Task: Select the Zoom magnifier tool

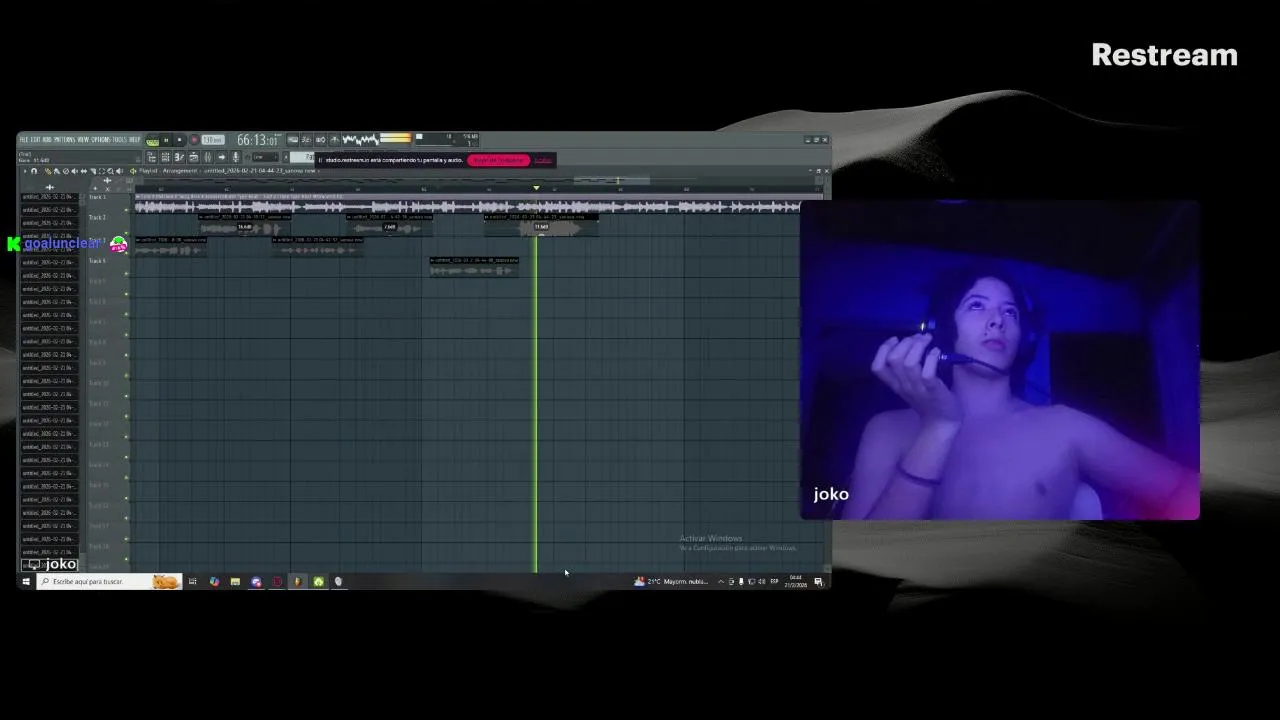Action: (x=111, y=171)
